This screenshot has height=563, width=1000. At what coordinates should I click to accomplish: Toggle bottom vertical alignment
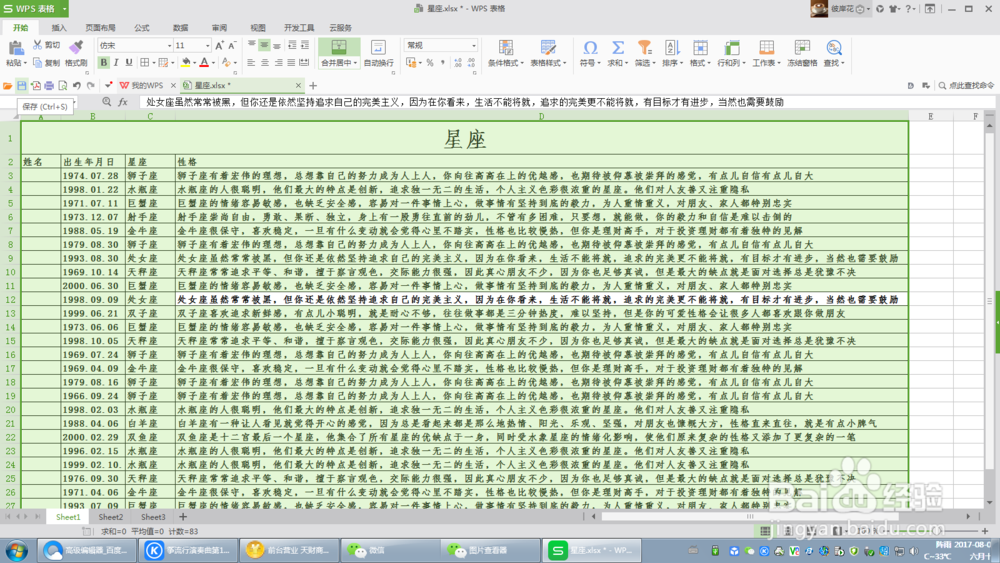pyautogui.click(x=277, y=45)
